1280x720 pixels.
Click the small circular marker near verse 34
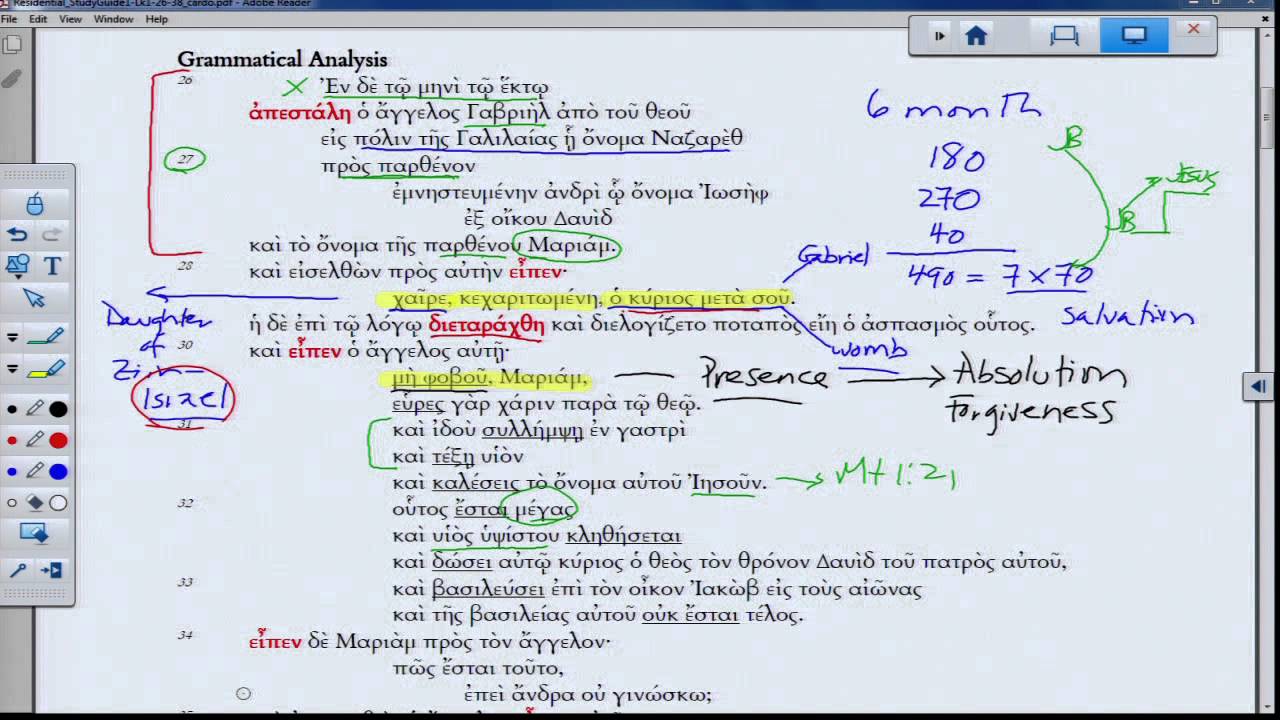(243, 693)
